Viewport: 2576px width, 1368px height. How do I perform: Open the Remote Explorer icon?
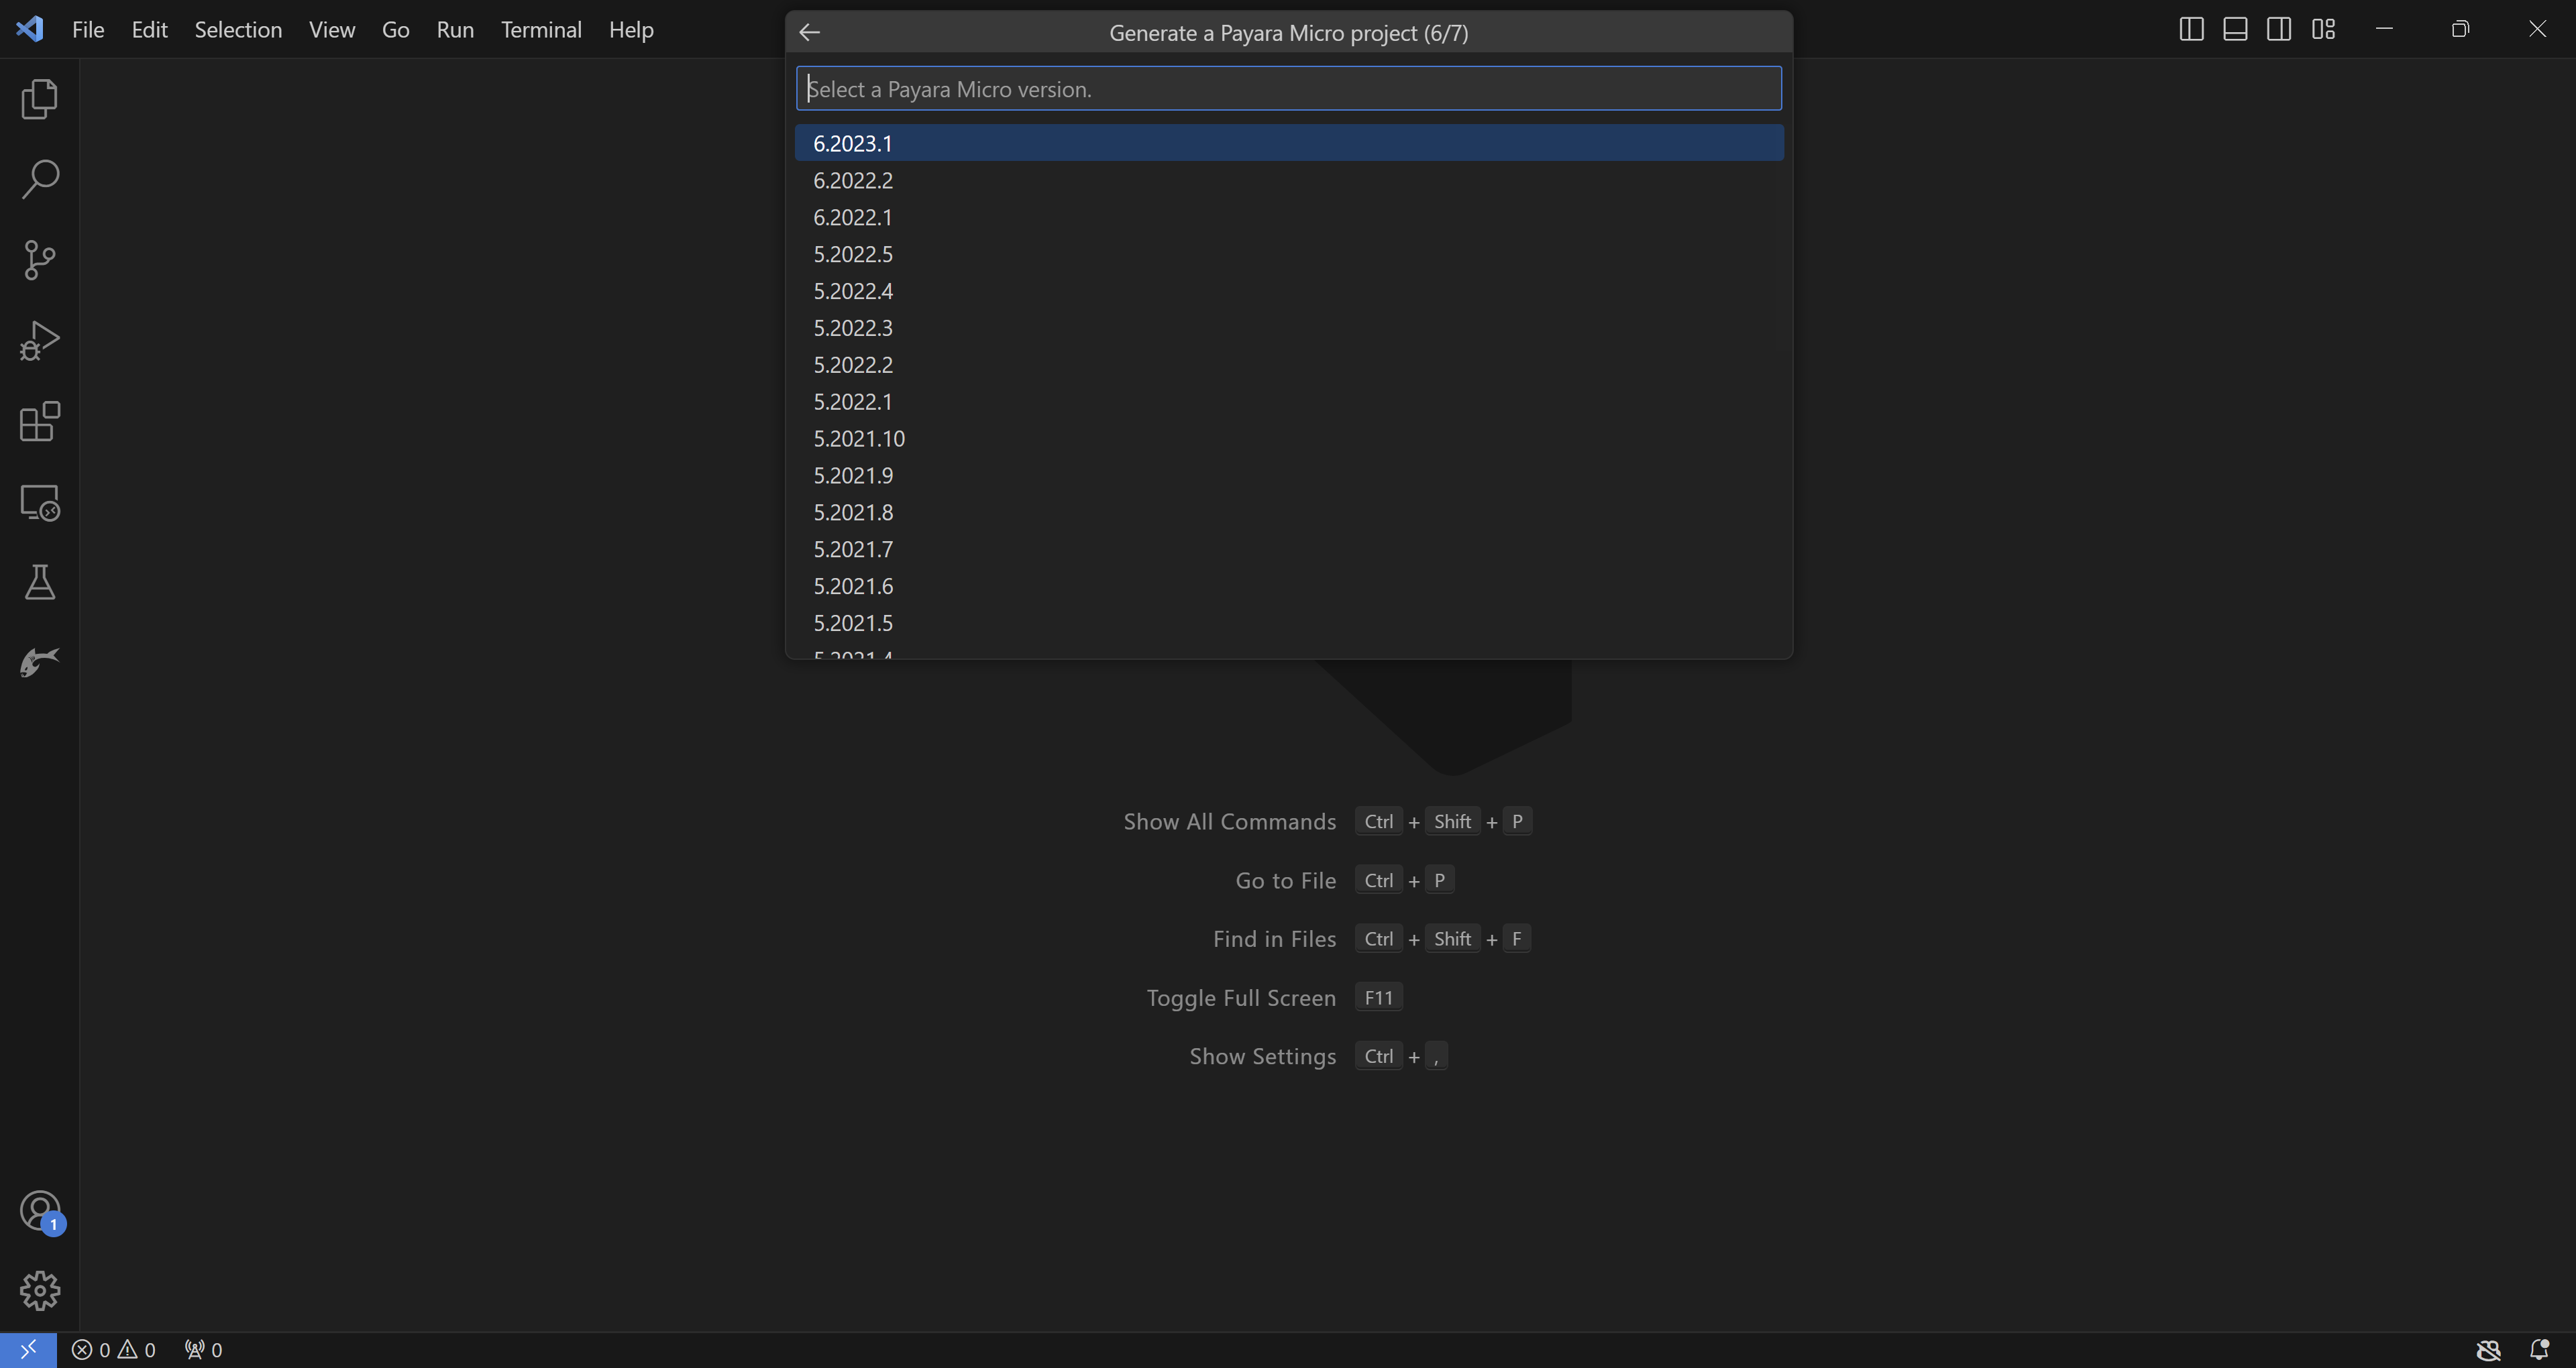coord(40,502)
